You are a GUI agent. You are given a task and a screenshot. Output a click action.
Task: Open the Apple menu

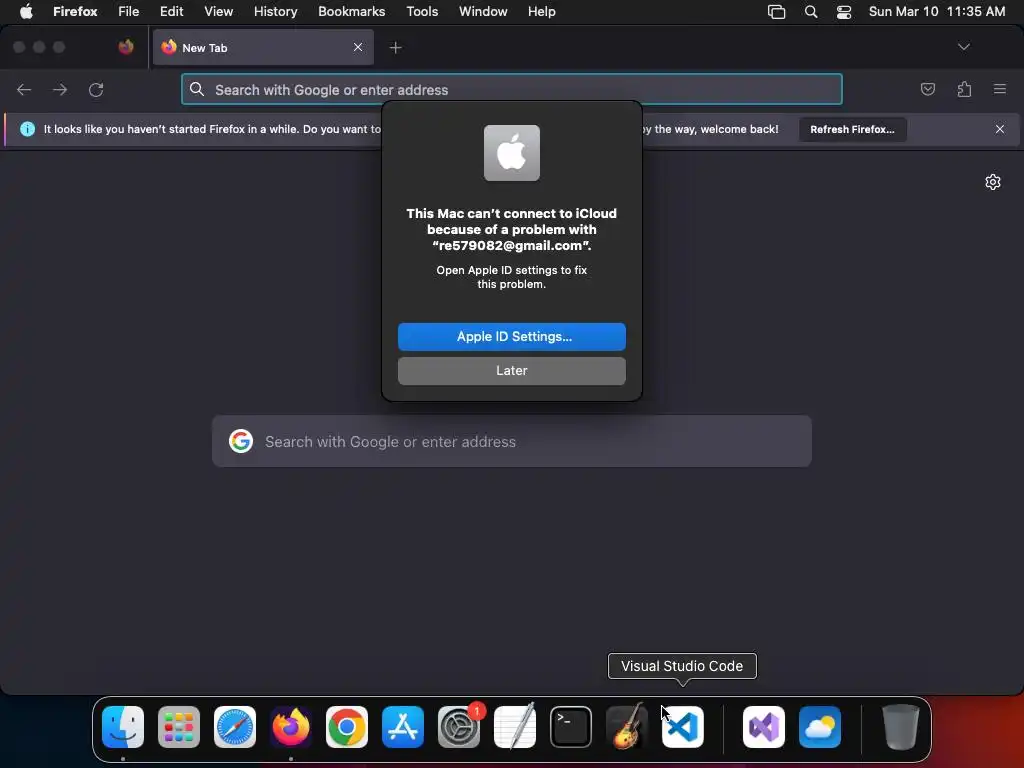(x=26, y=12)
